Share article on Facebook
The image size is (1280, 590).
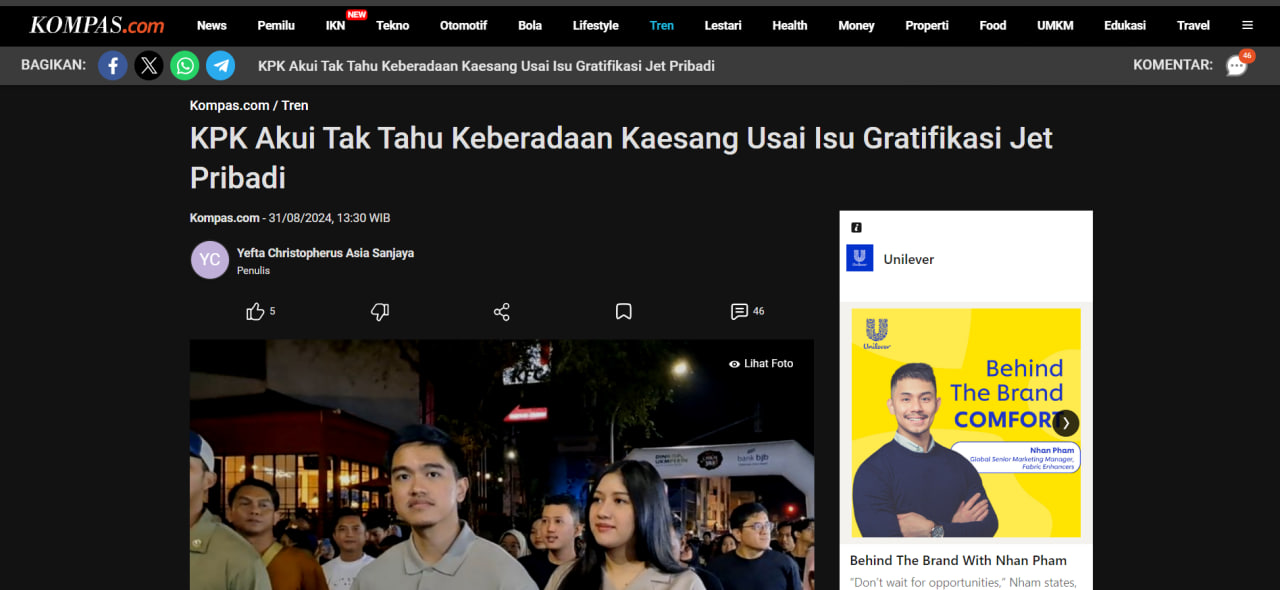113,66
